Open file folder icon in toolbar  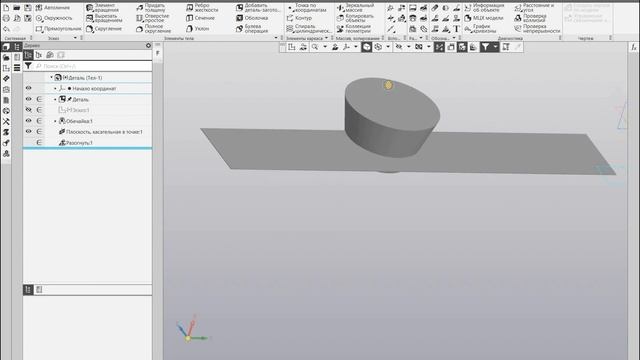coord(17,8)
